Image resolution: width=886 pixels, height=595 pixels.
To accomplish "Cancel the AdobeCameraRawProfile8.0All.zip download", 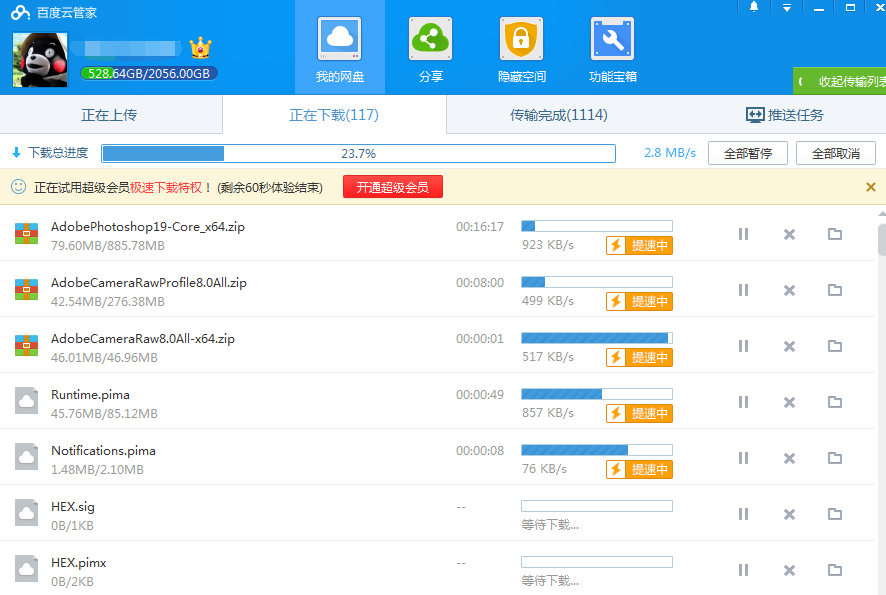I will pyautogui.click(x=789, y=290).
